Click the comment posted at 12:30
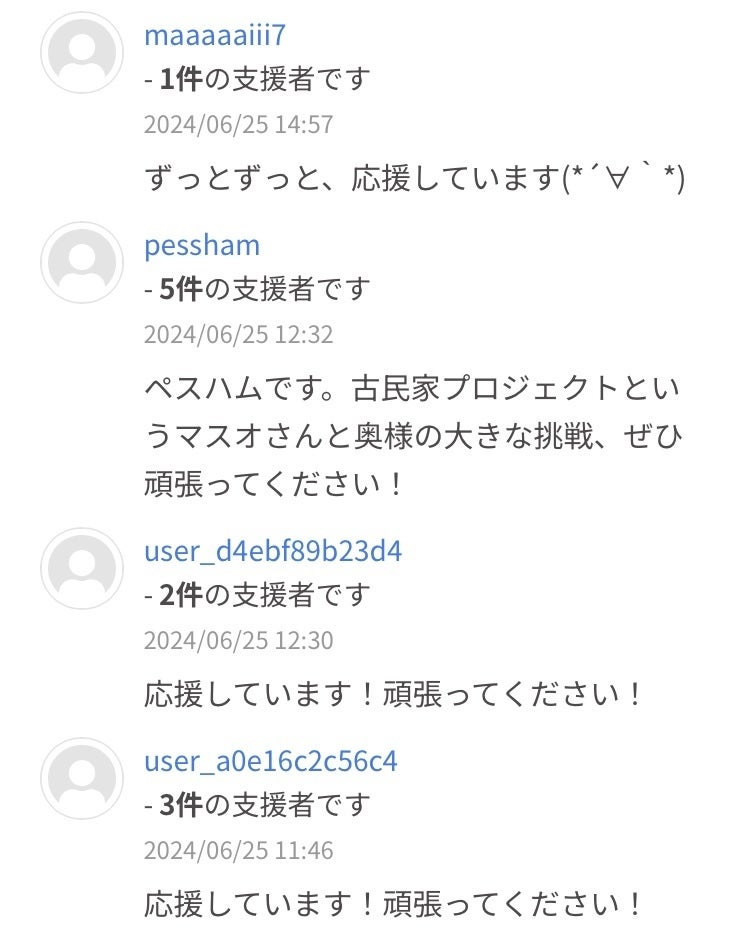The height and width of the screenshot is (934, 750). click(394, 694)
